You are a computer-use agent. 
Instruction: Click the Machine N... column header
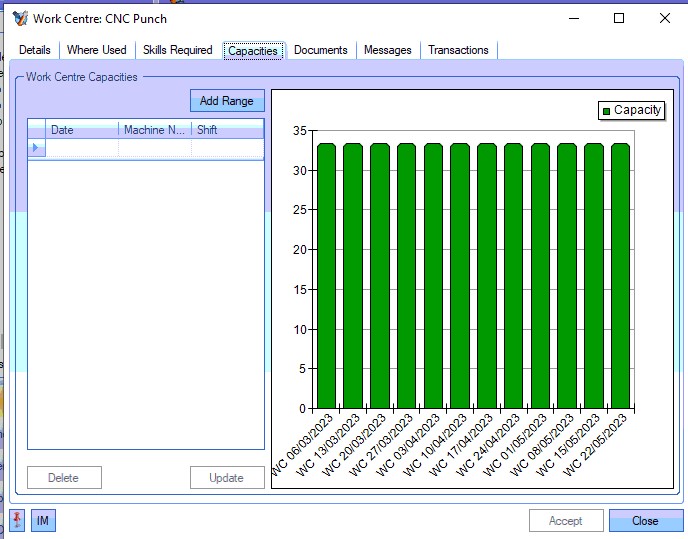click(155, 130)
